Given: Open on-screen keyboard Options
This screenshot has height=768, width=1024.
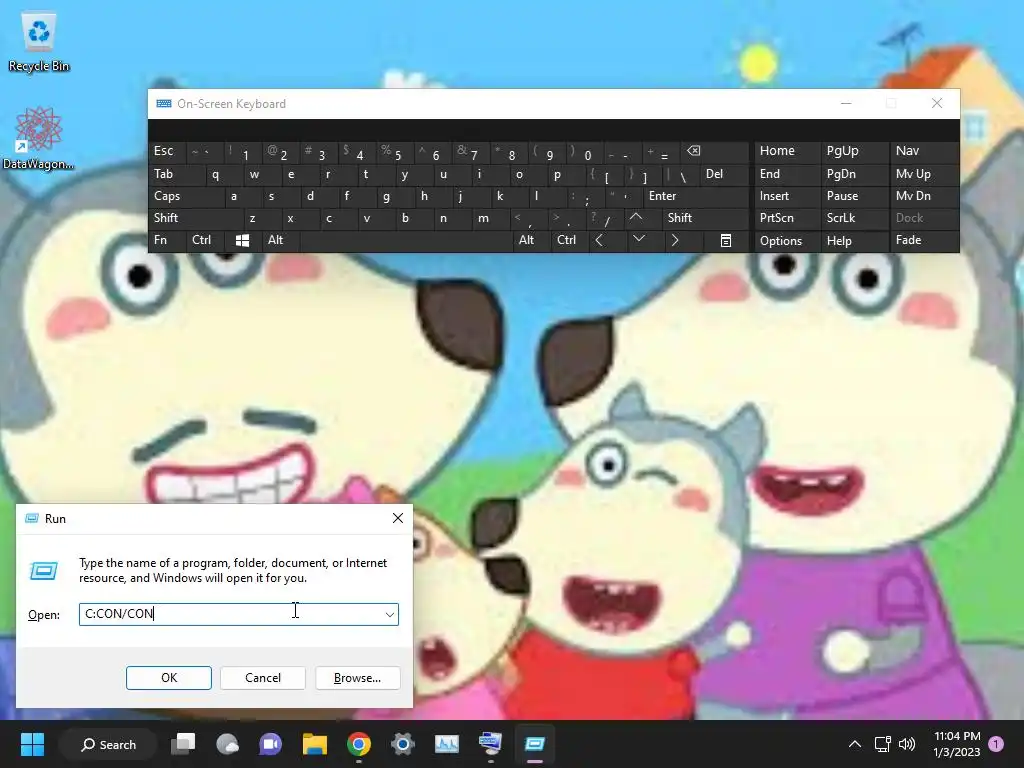Looking at the screenshot, I should tap(786, 240).
